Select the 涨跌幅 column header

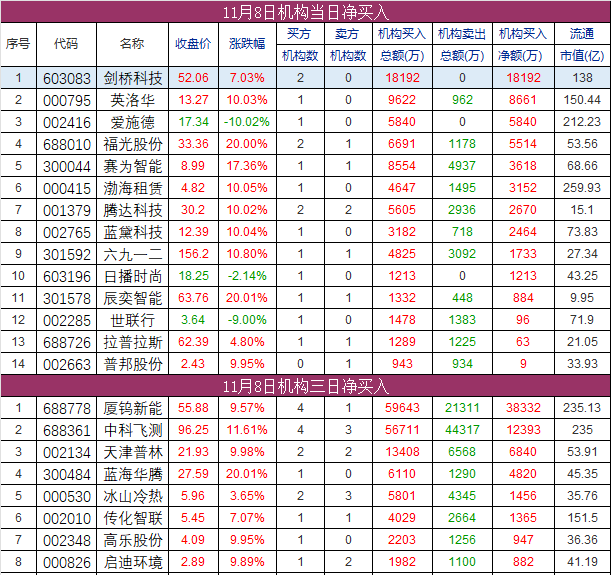(247, 44)
